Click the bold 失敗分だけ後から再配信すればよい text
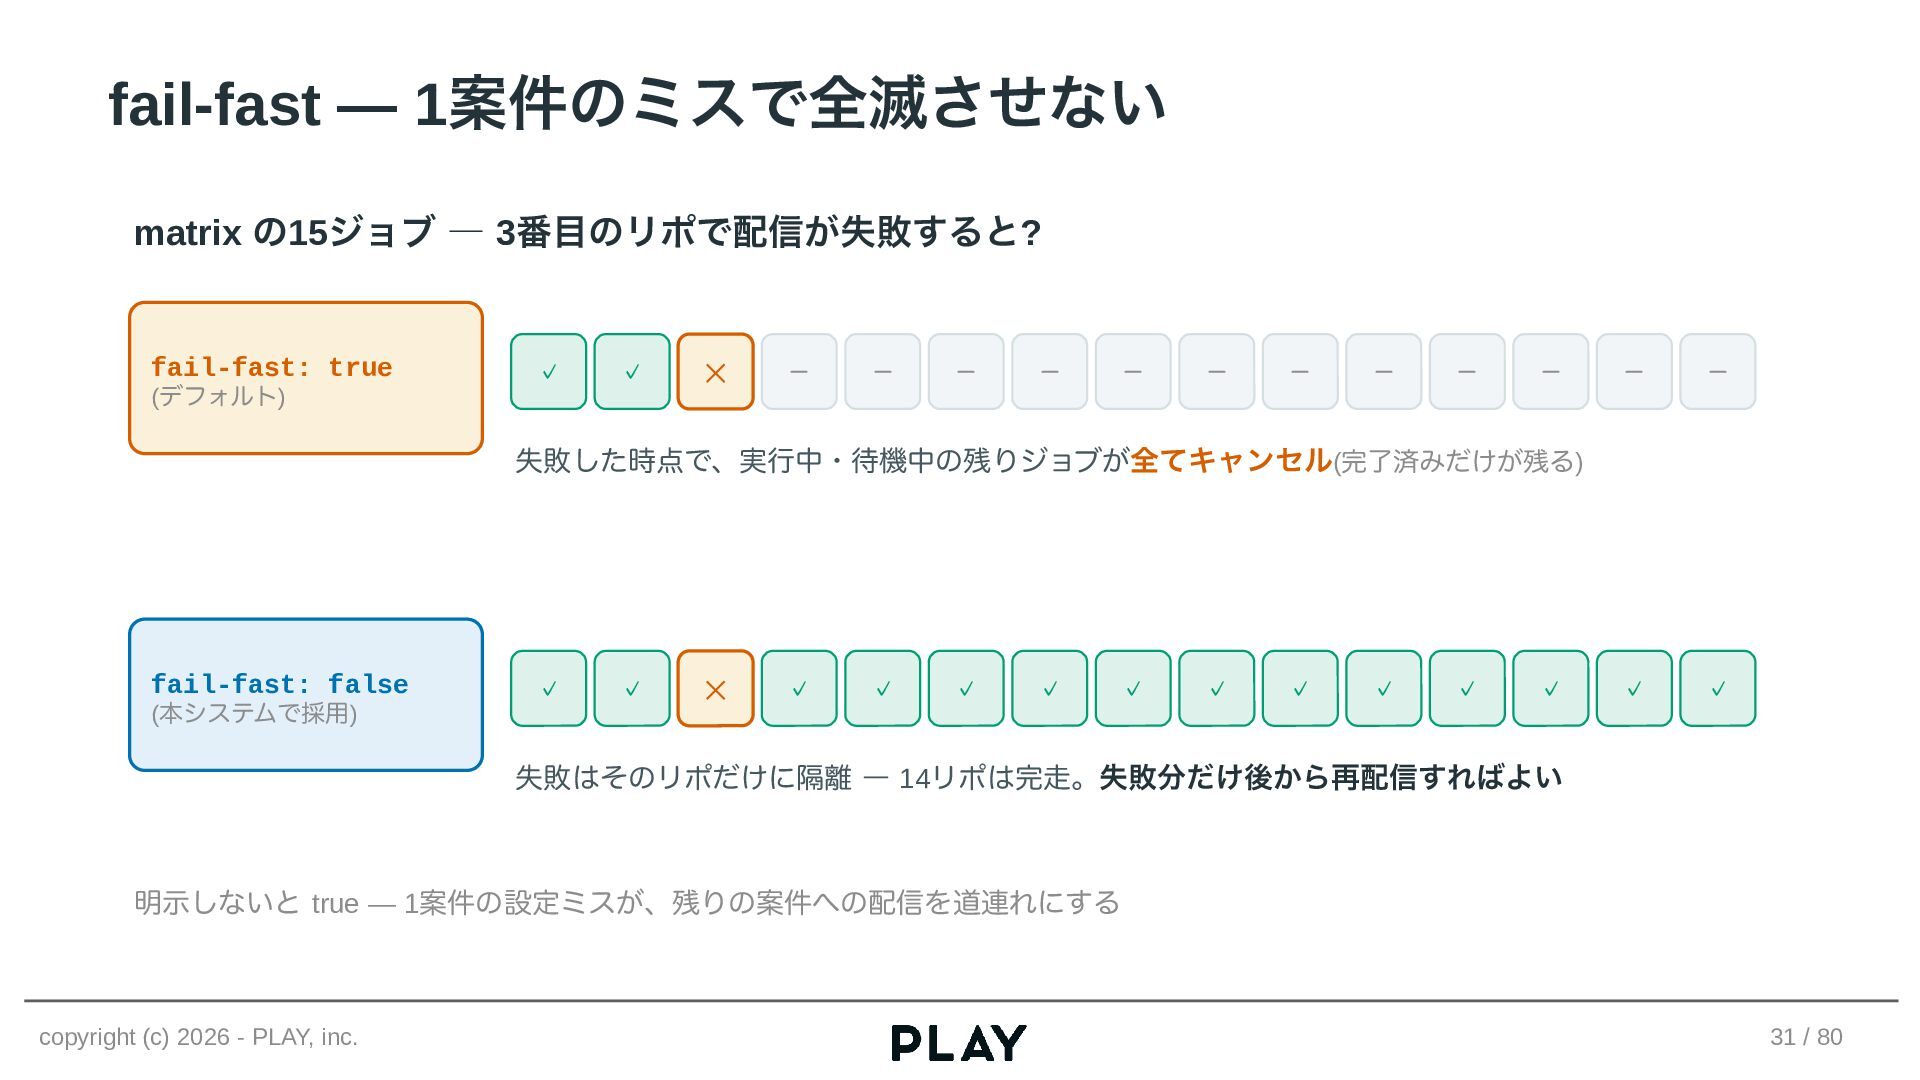The width and height of the screenshot is (1920, 1080). [1330, 777]
